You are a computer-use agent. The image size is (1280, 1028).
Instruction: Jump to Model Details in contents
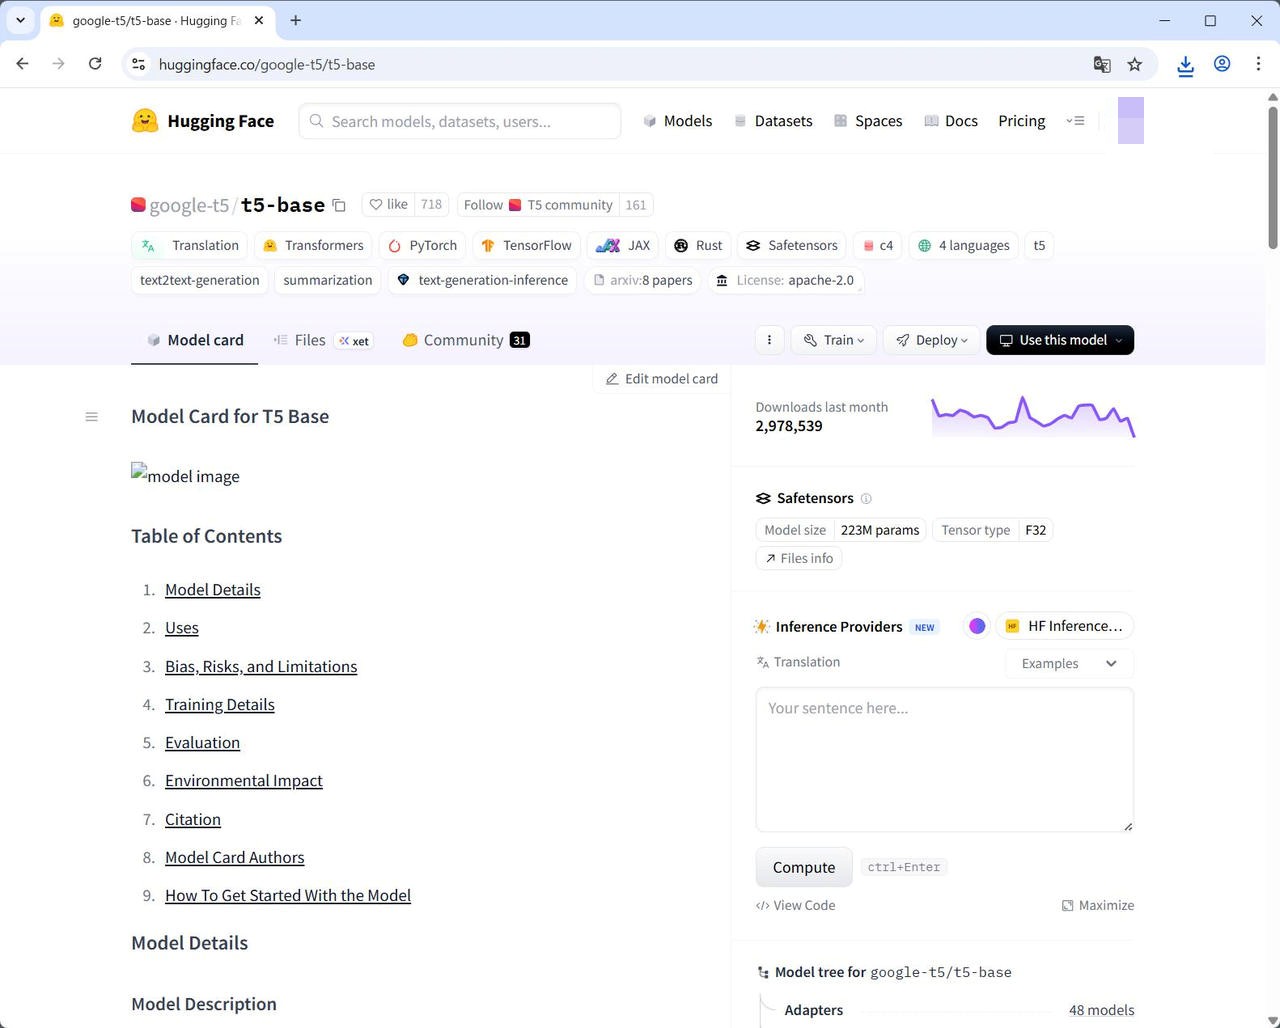pyautogui.click(x=213, y=590)
